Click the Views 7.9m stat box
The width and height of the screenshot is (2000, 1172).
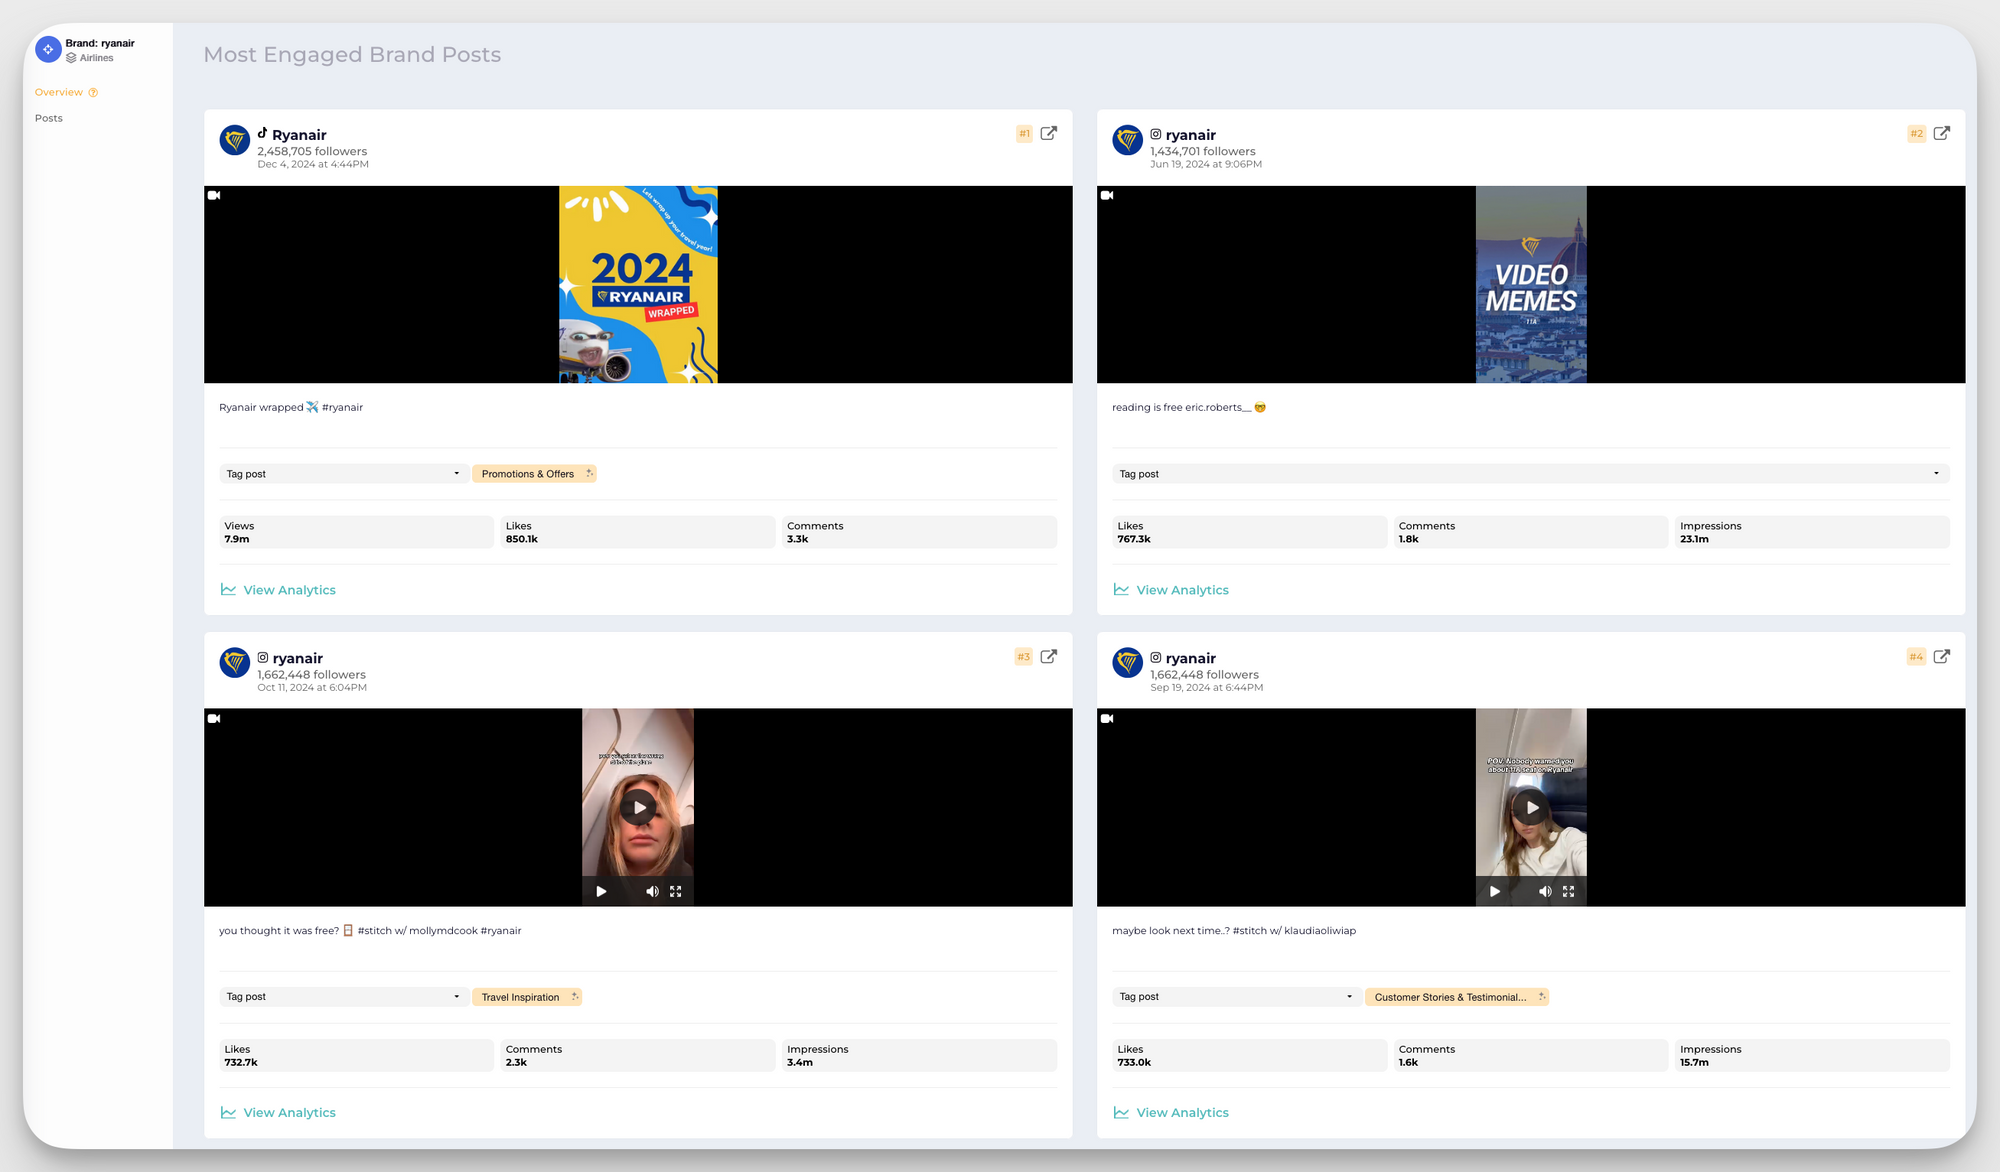pos(356,532)
